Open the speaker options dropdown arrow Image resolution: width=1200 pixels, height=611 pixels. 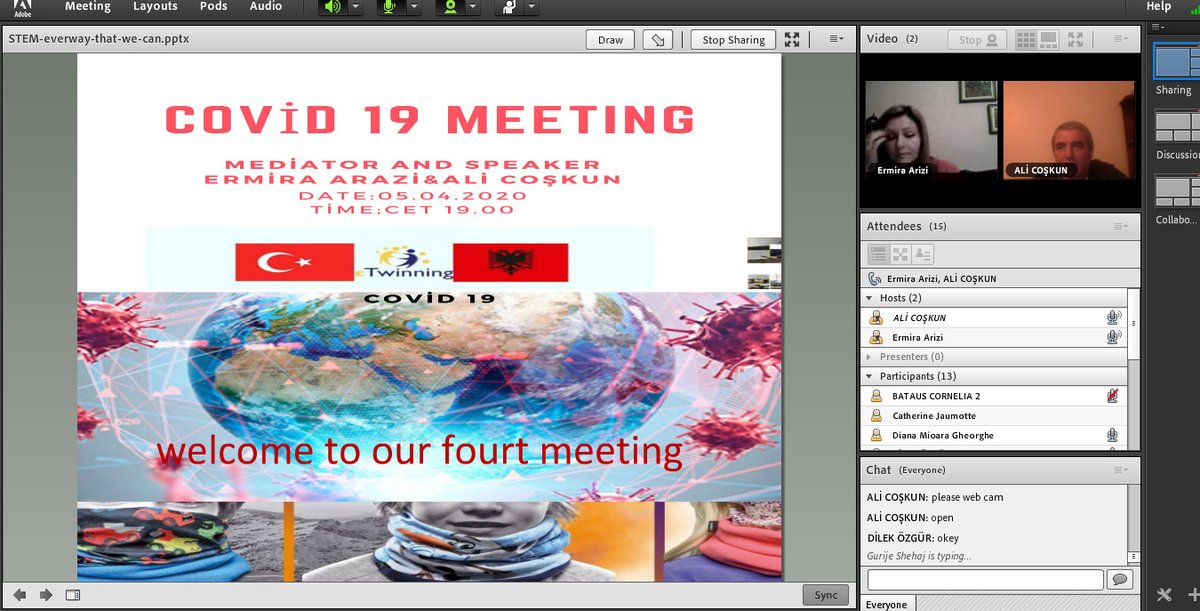[x=357, y=7]
